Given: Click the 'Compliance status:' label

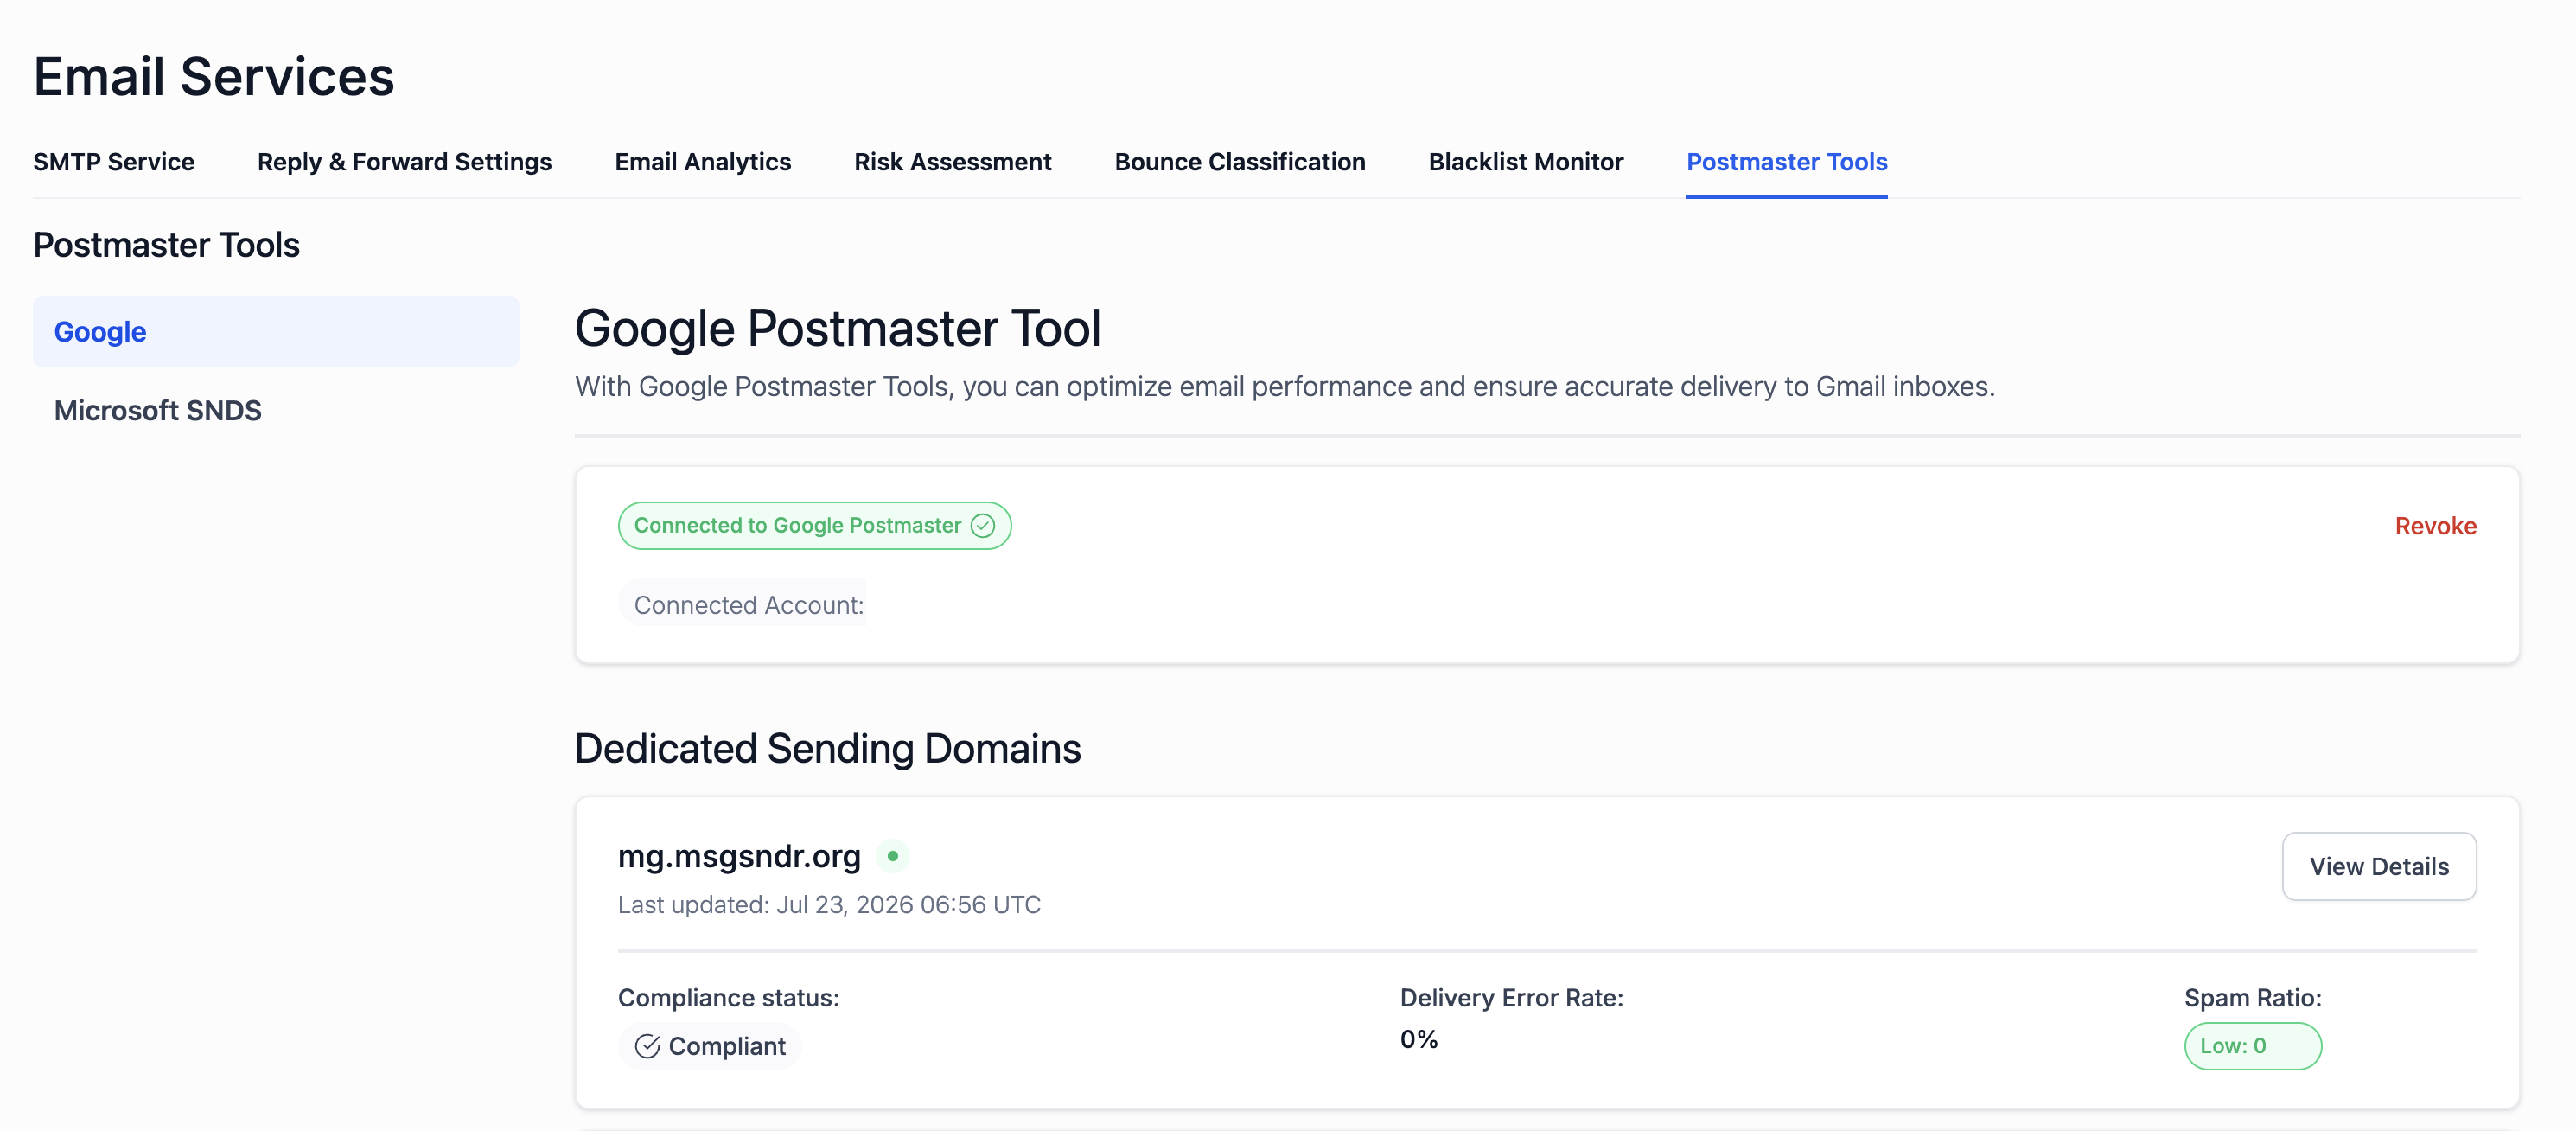Looking at the screenshot, I should pyautogui.click(x=729, y=998).
